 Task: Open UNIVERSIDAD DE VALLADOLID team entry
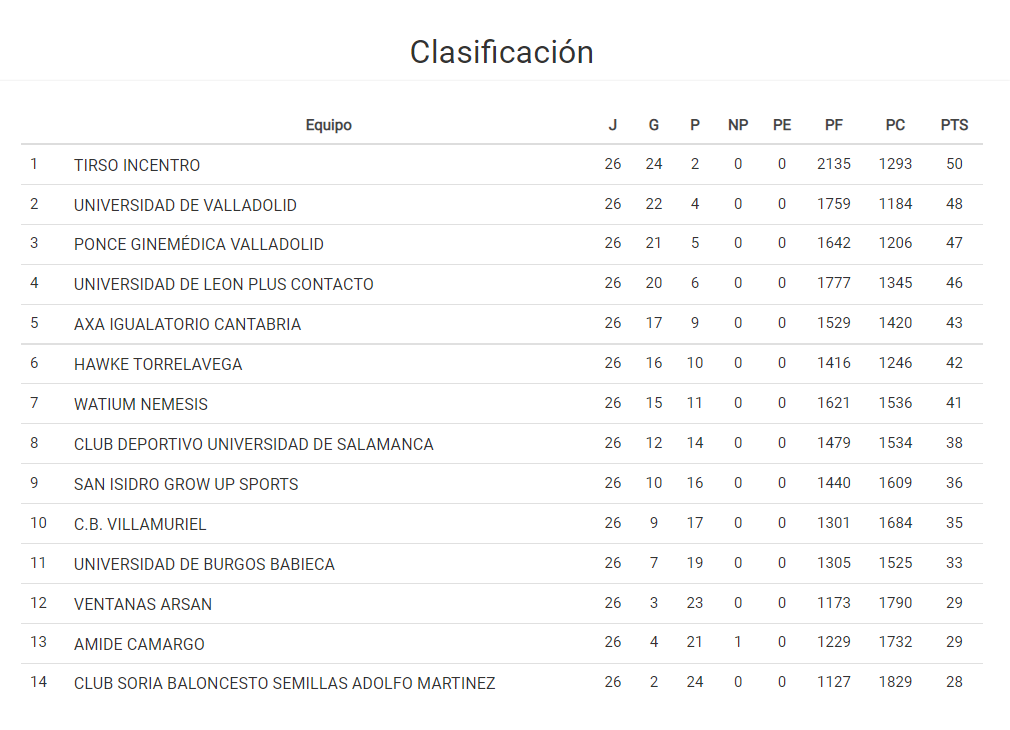point(185,205)
